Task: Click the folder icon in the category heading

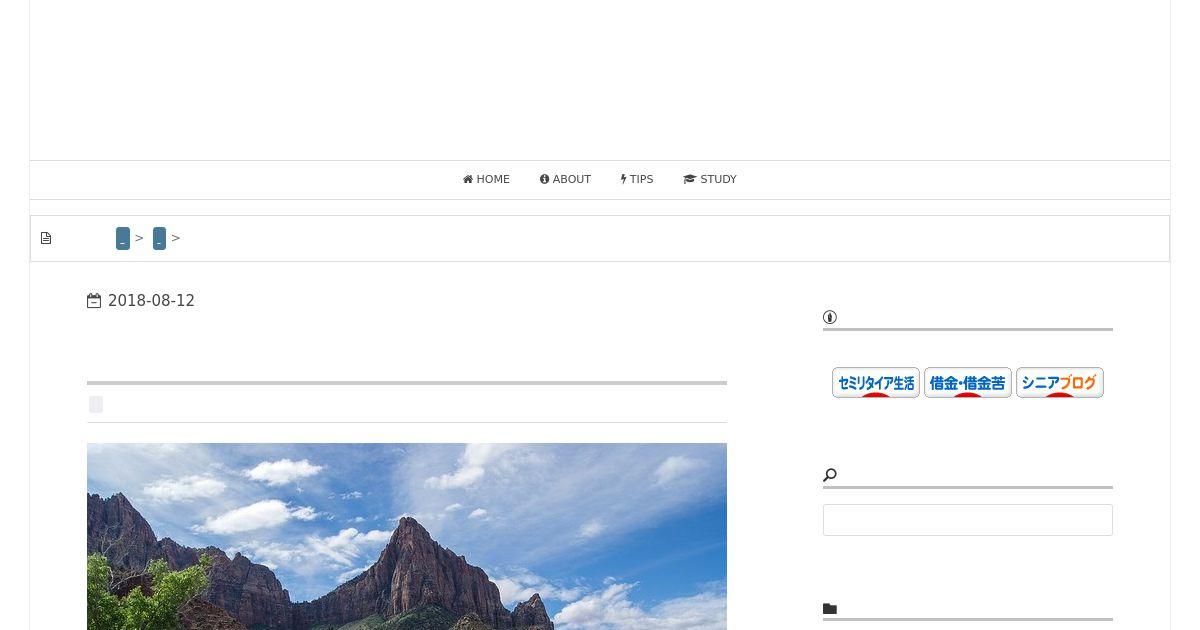Action: [830, 609]
